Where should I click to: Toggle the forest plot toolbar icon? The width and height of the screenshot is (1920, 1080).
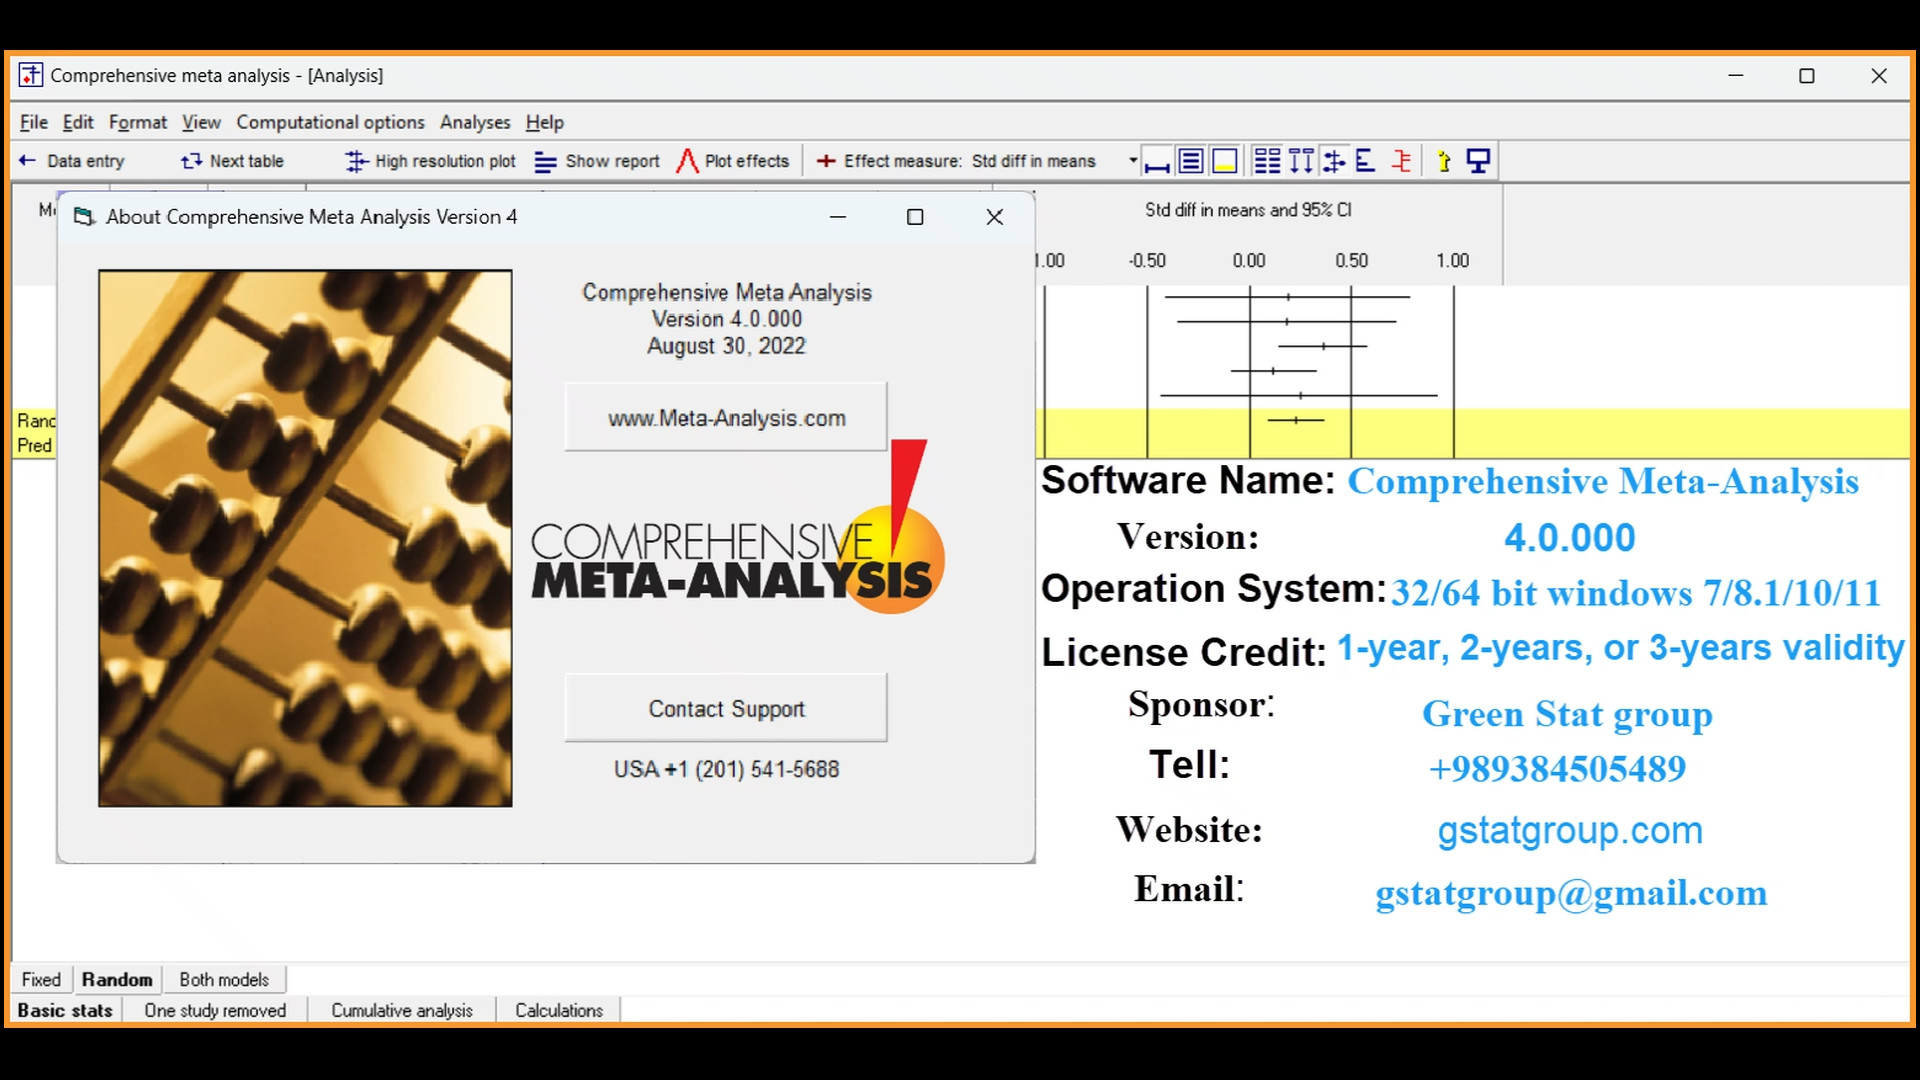(1334, 161)
